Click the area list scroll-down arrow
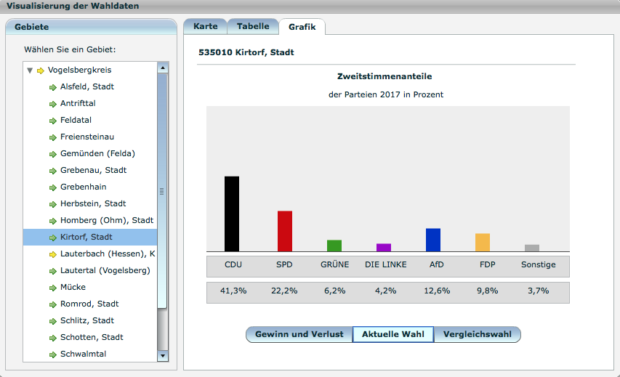 [163, 356]
